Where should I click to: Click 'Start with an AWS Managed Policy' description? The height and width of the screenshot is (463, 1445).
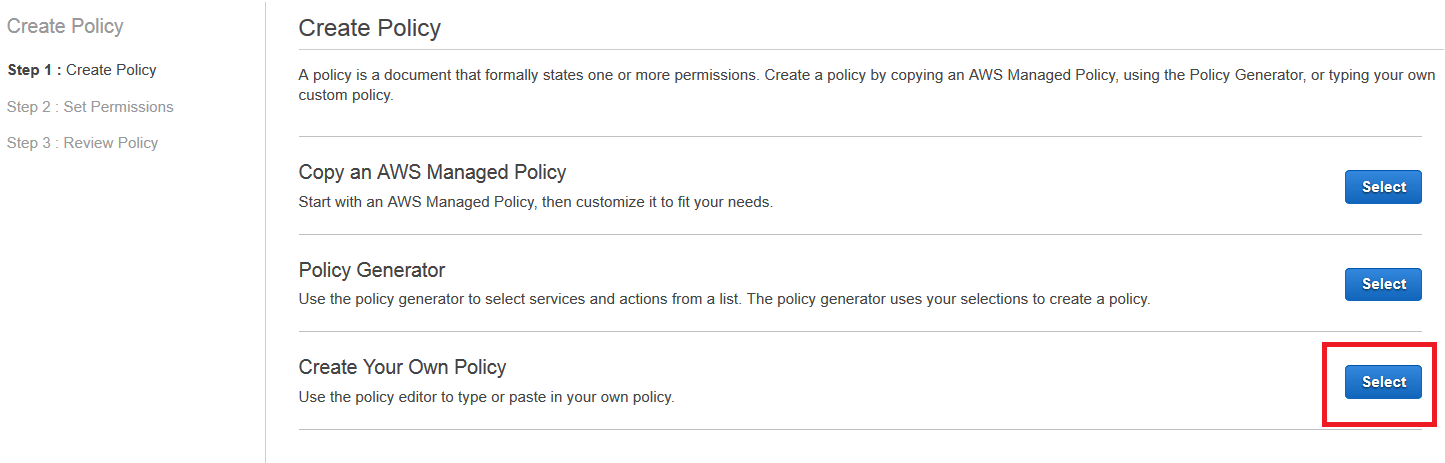(x=536, y=202)
